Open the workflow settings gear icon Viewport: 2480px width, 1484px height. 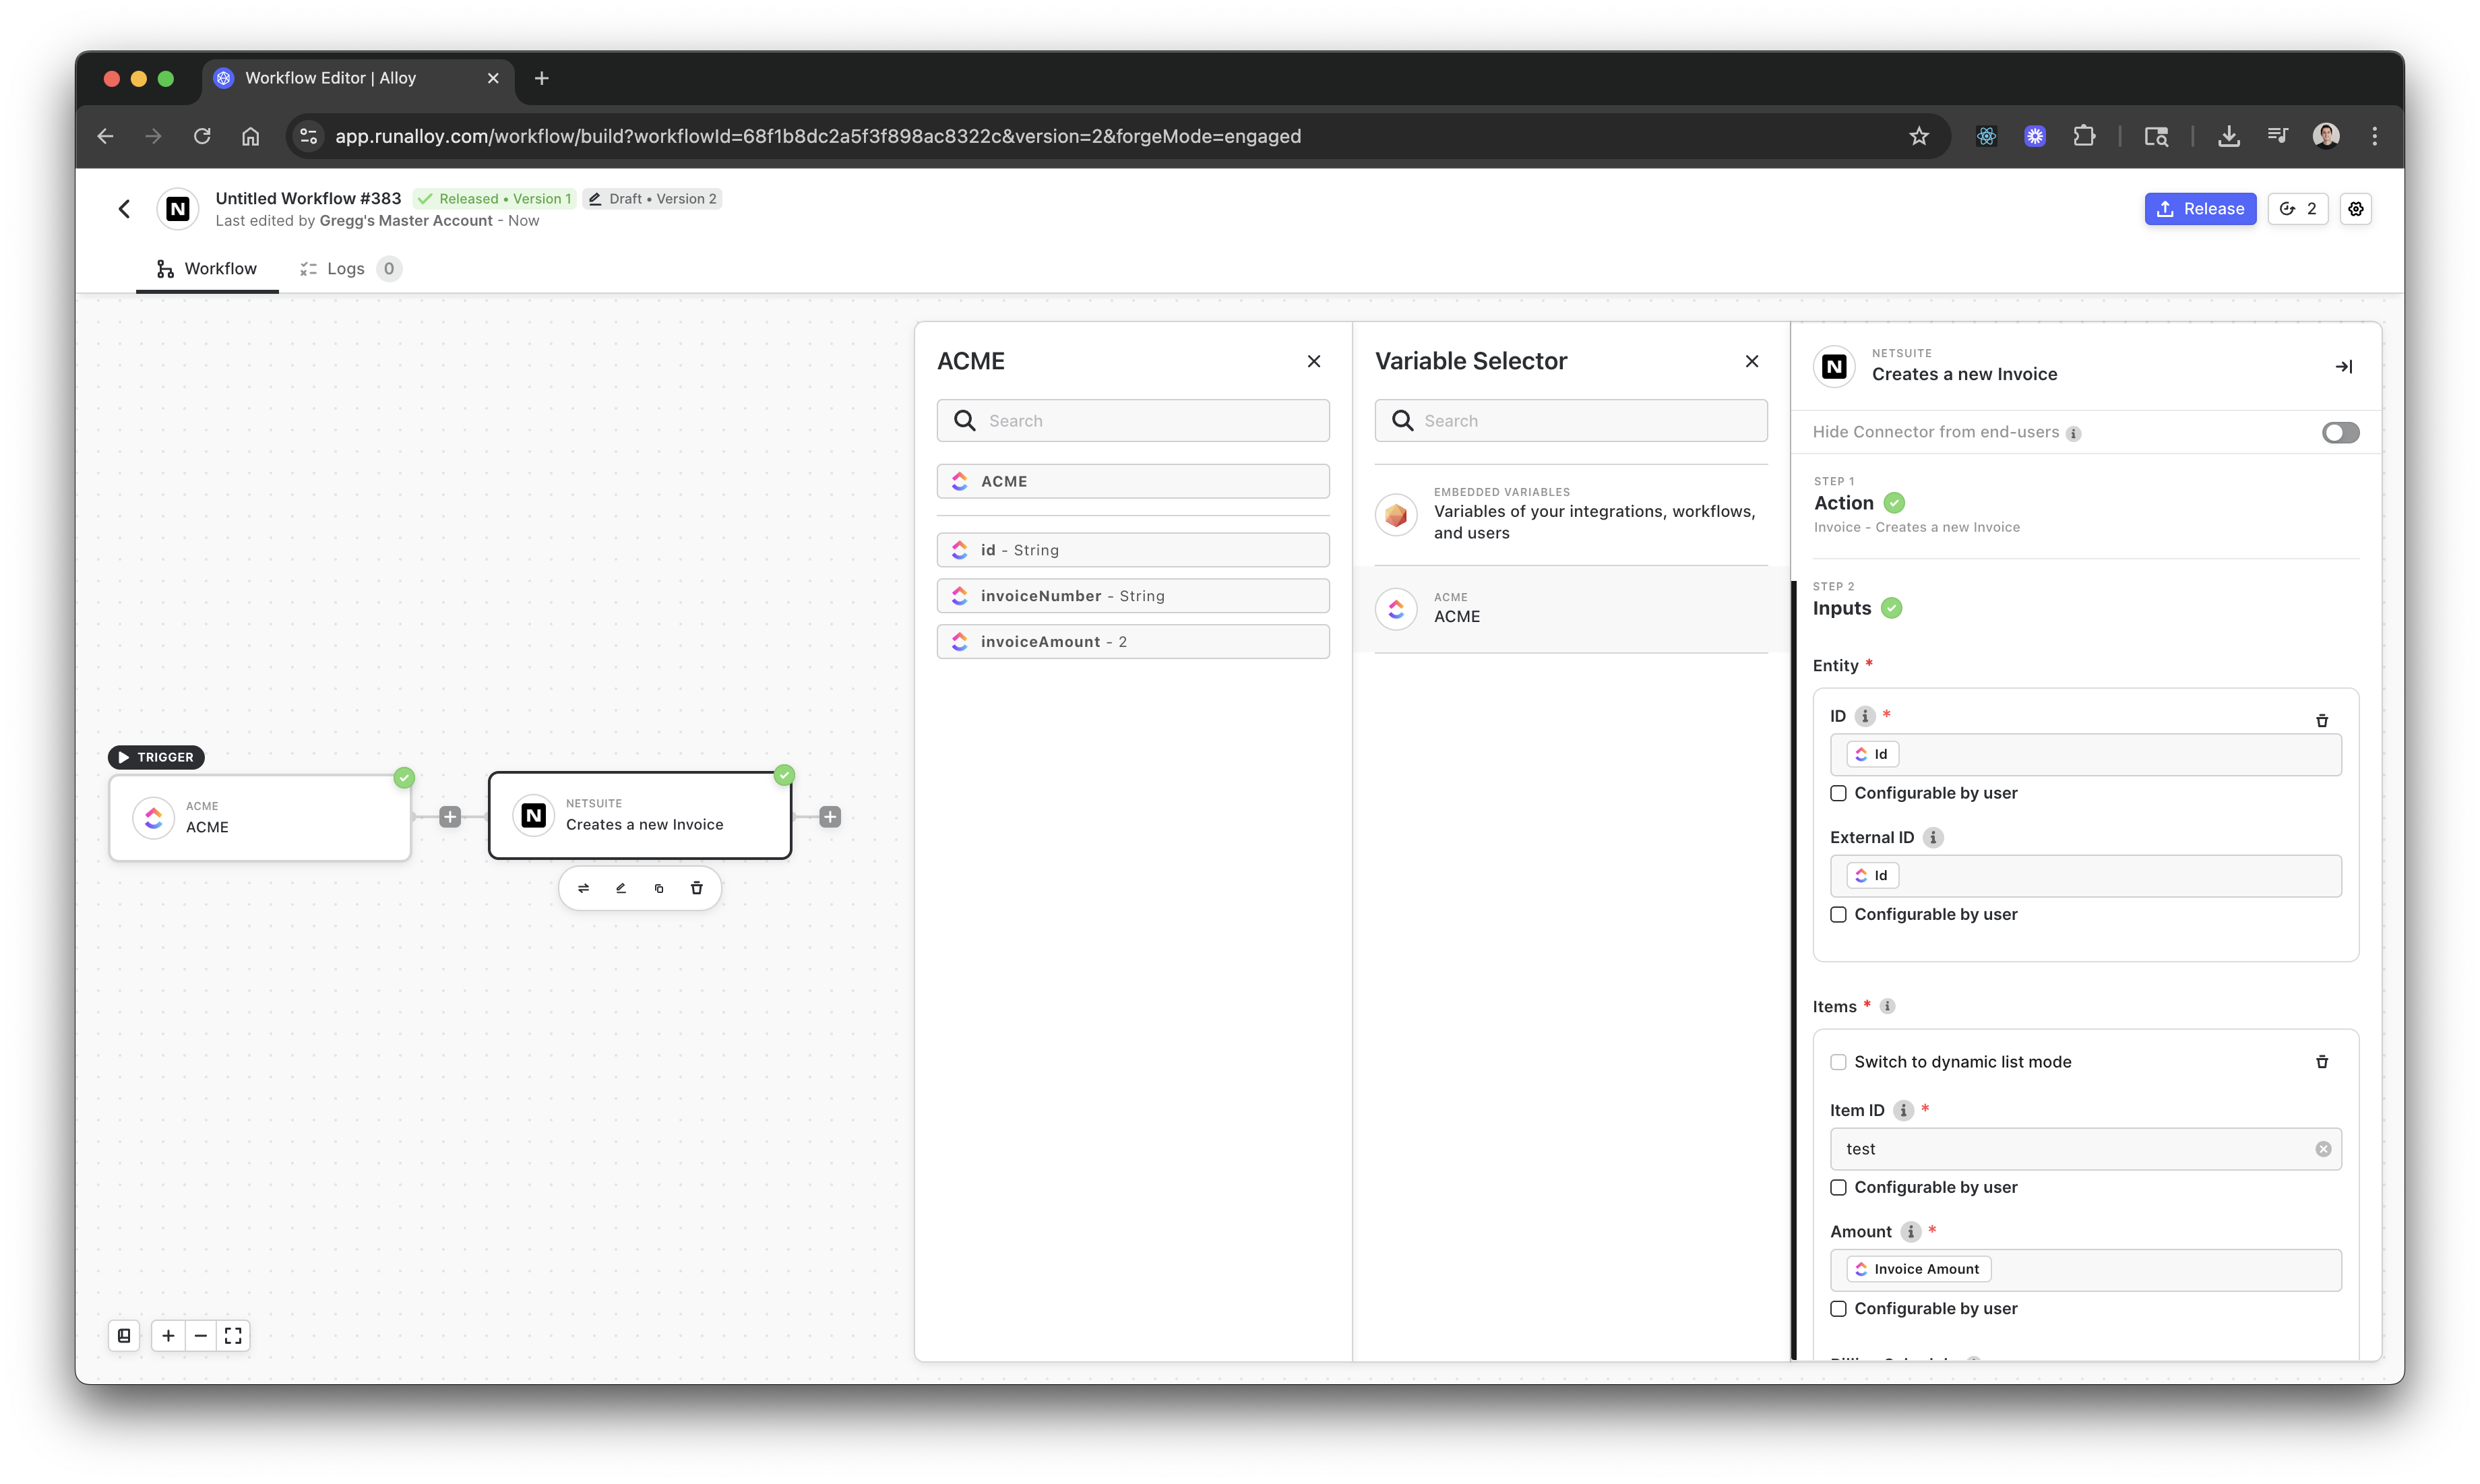point(2356,209)
